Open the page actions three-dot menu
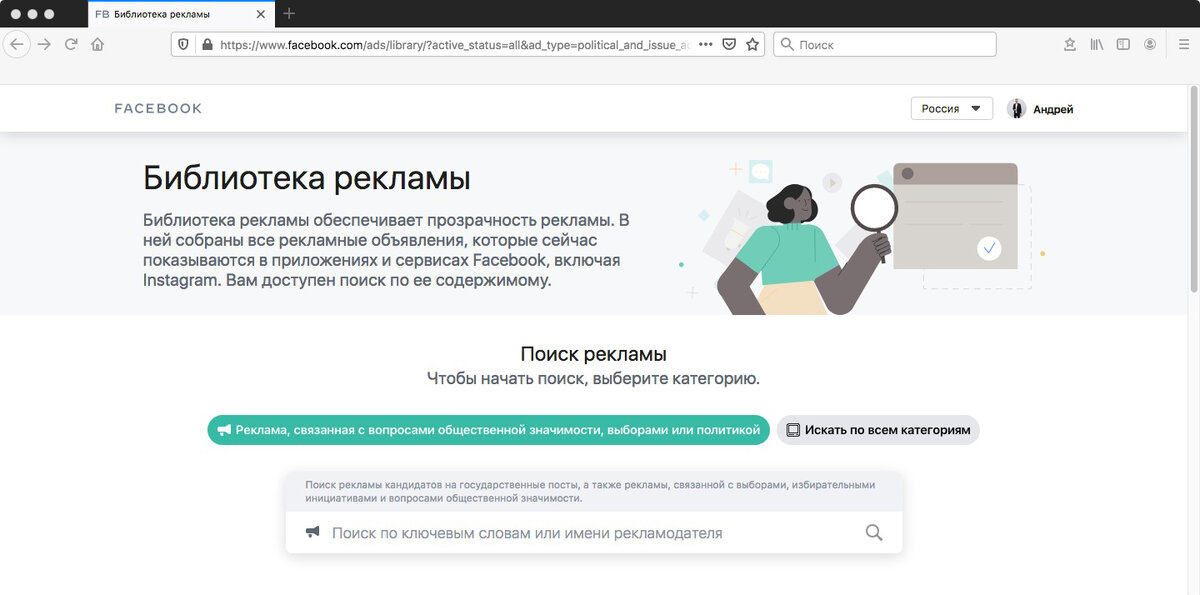 click(705, 44)
